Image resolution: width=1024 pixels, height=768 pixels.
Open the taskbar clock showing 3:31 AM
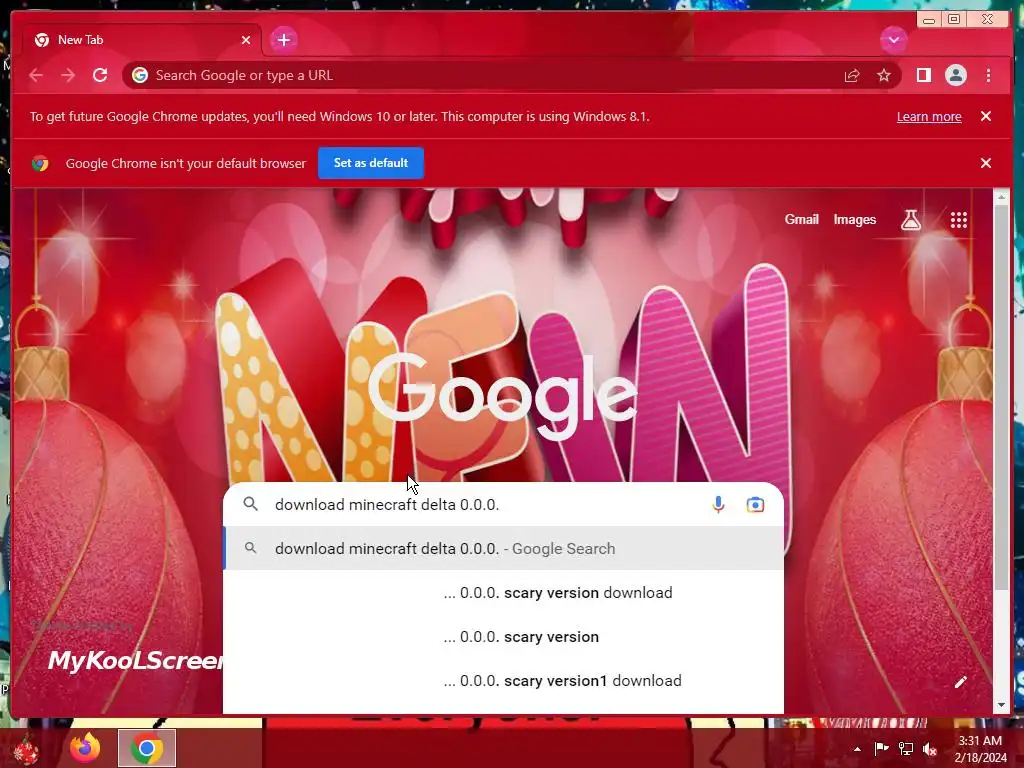[981, 749]
